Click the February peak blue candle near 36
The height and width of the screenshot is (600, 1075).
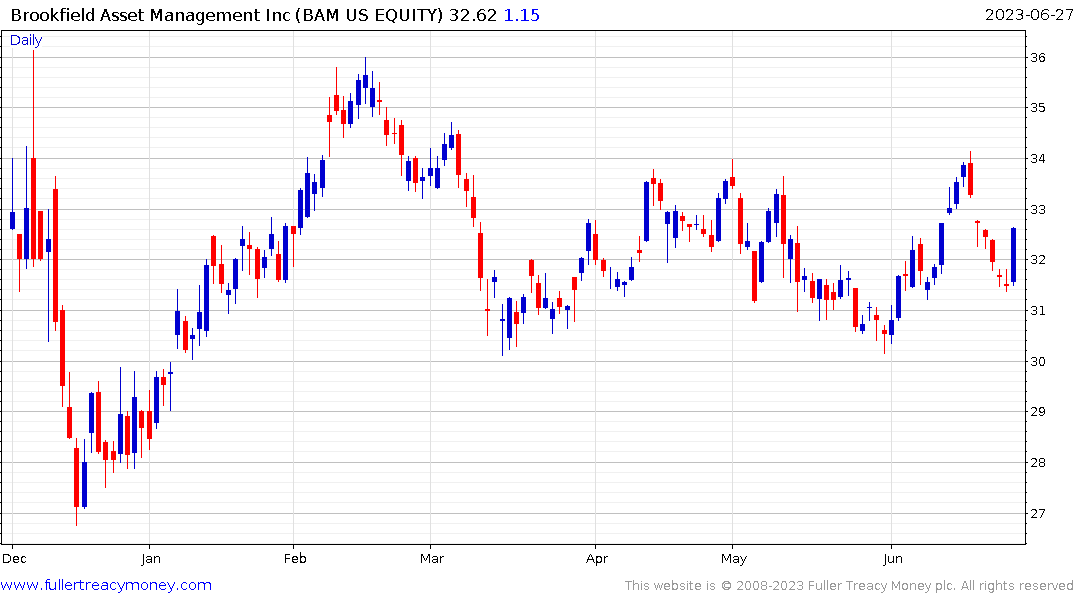(x=365, y=81)
